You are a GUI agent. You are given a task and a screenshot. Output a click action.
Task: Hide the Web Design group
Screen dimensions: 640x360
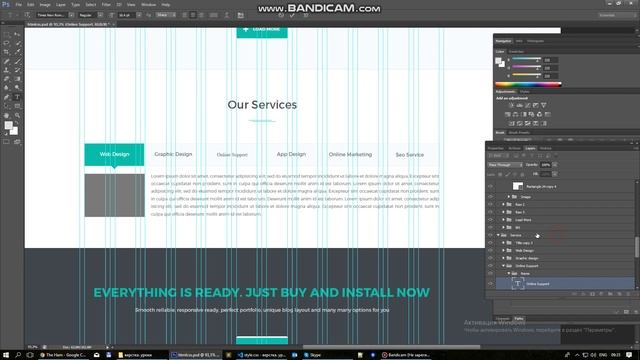click(490, 251)
